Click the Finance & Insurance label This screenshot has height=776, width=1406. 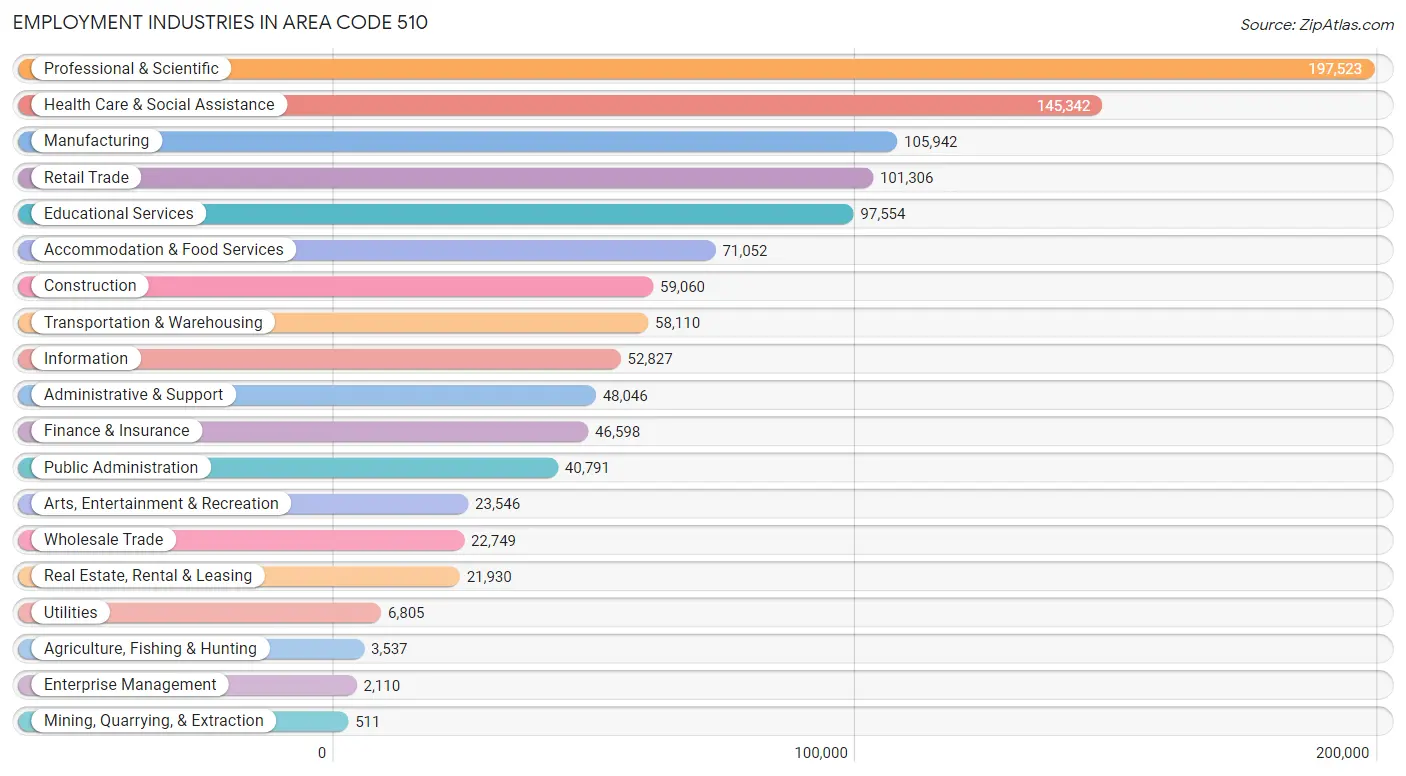(117, 430)
